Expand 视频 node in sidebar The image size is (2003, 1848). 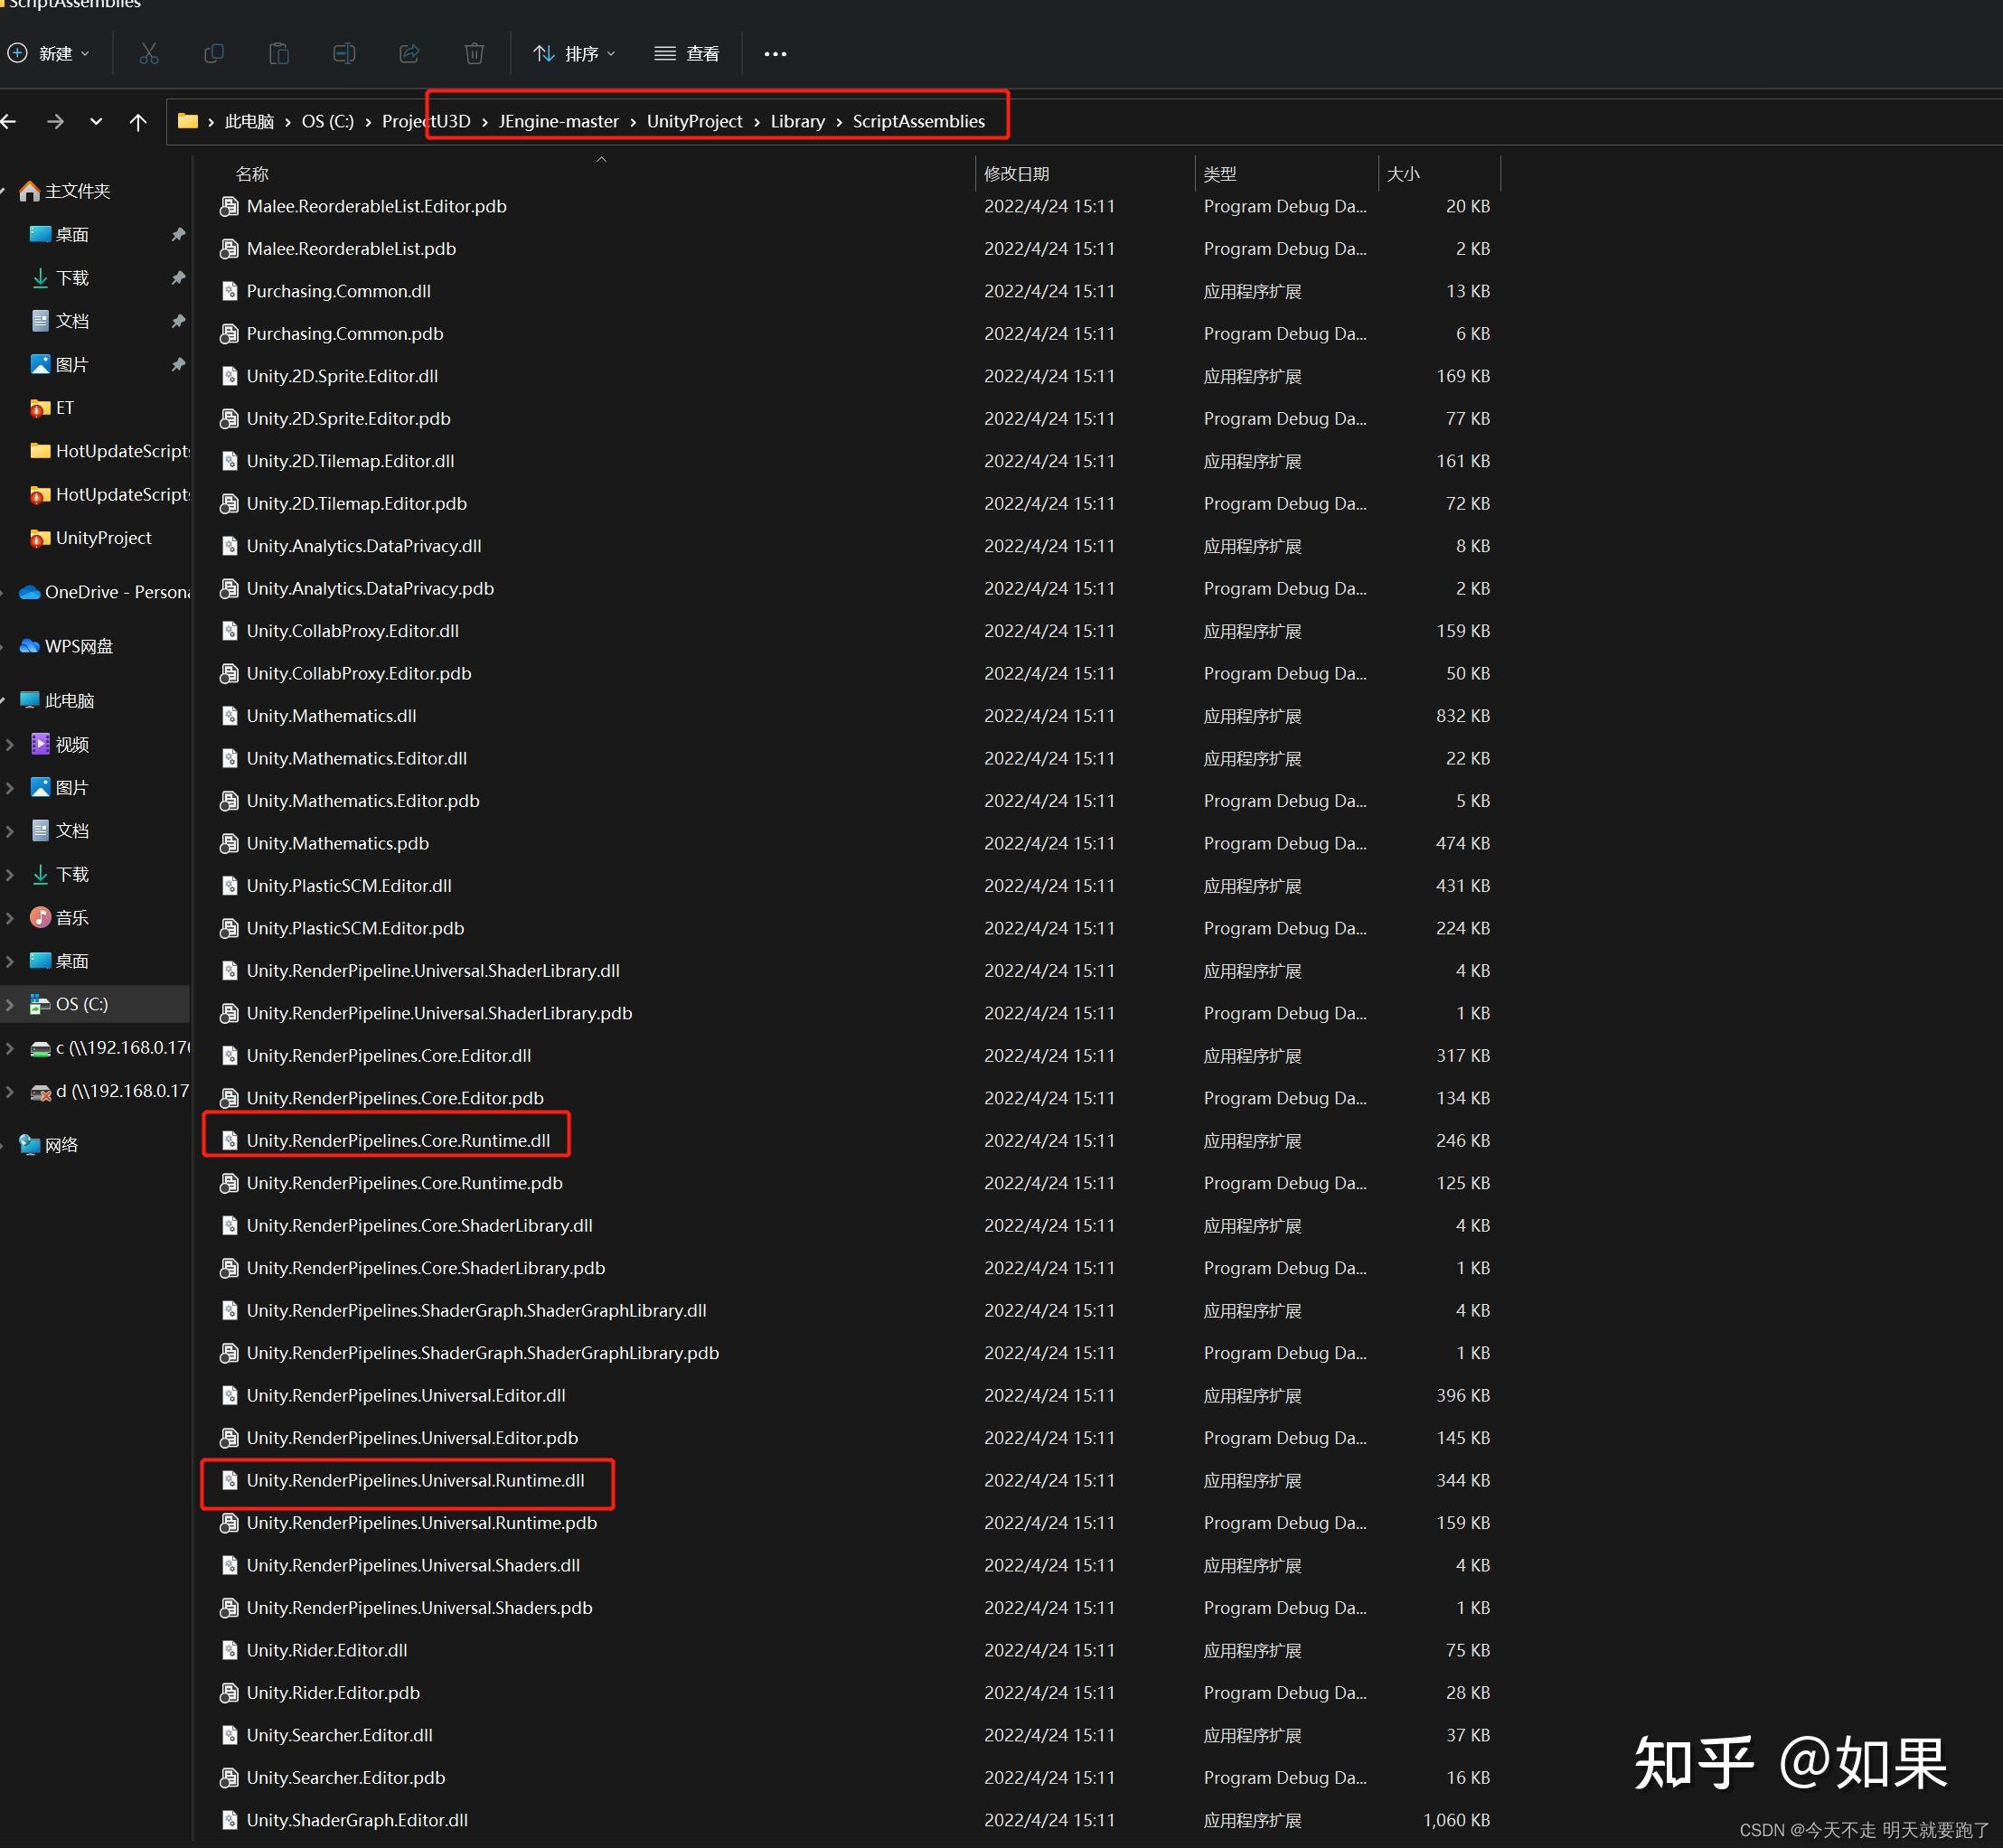point(9,744)
